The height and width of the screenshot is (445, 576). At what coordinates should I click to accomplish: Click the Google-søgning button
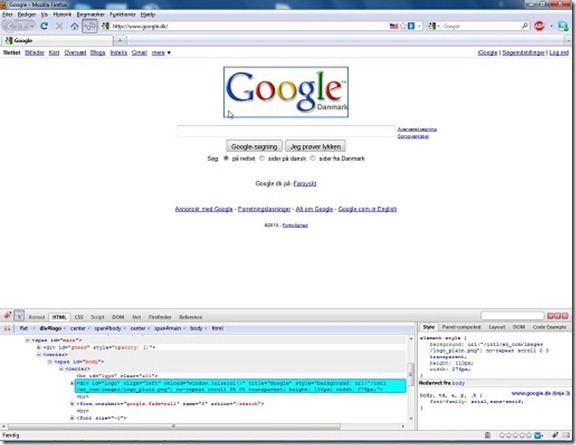point(254,146)
